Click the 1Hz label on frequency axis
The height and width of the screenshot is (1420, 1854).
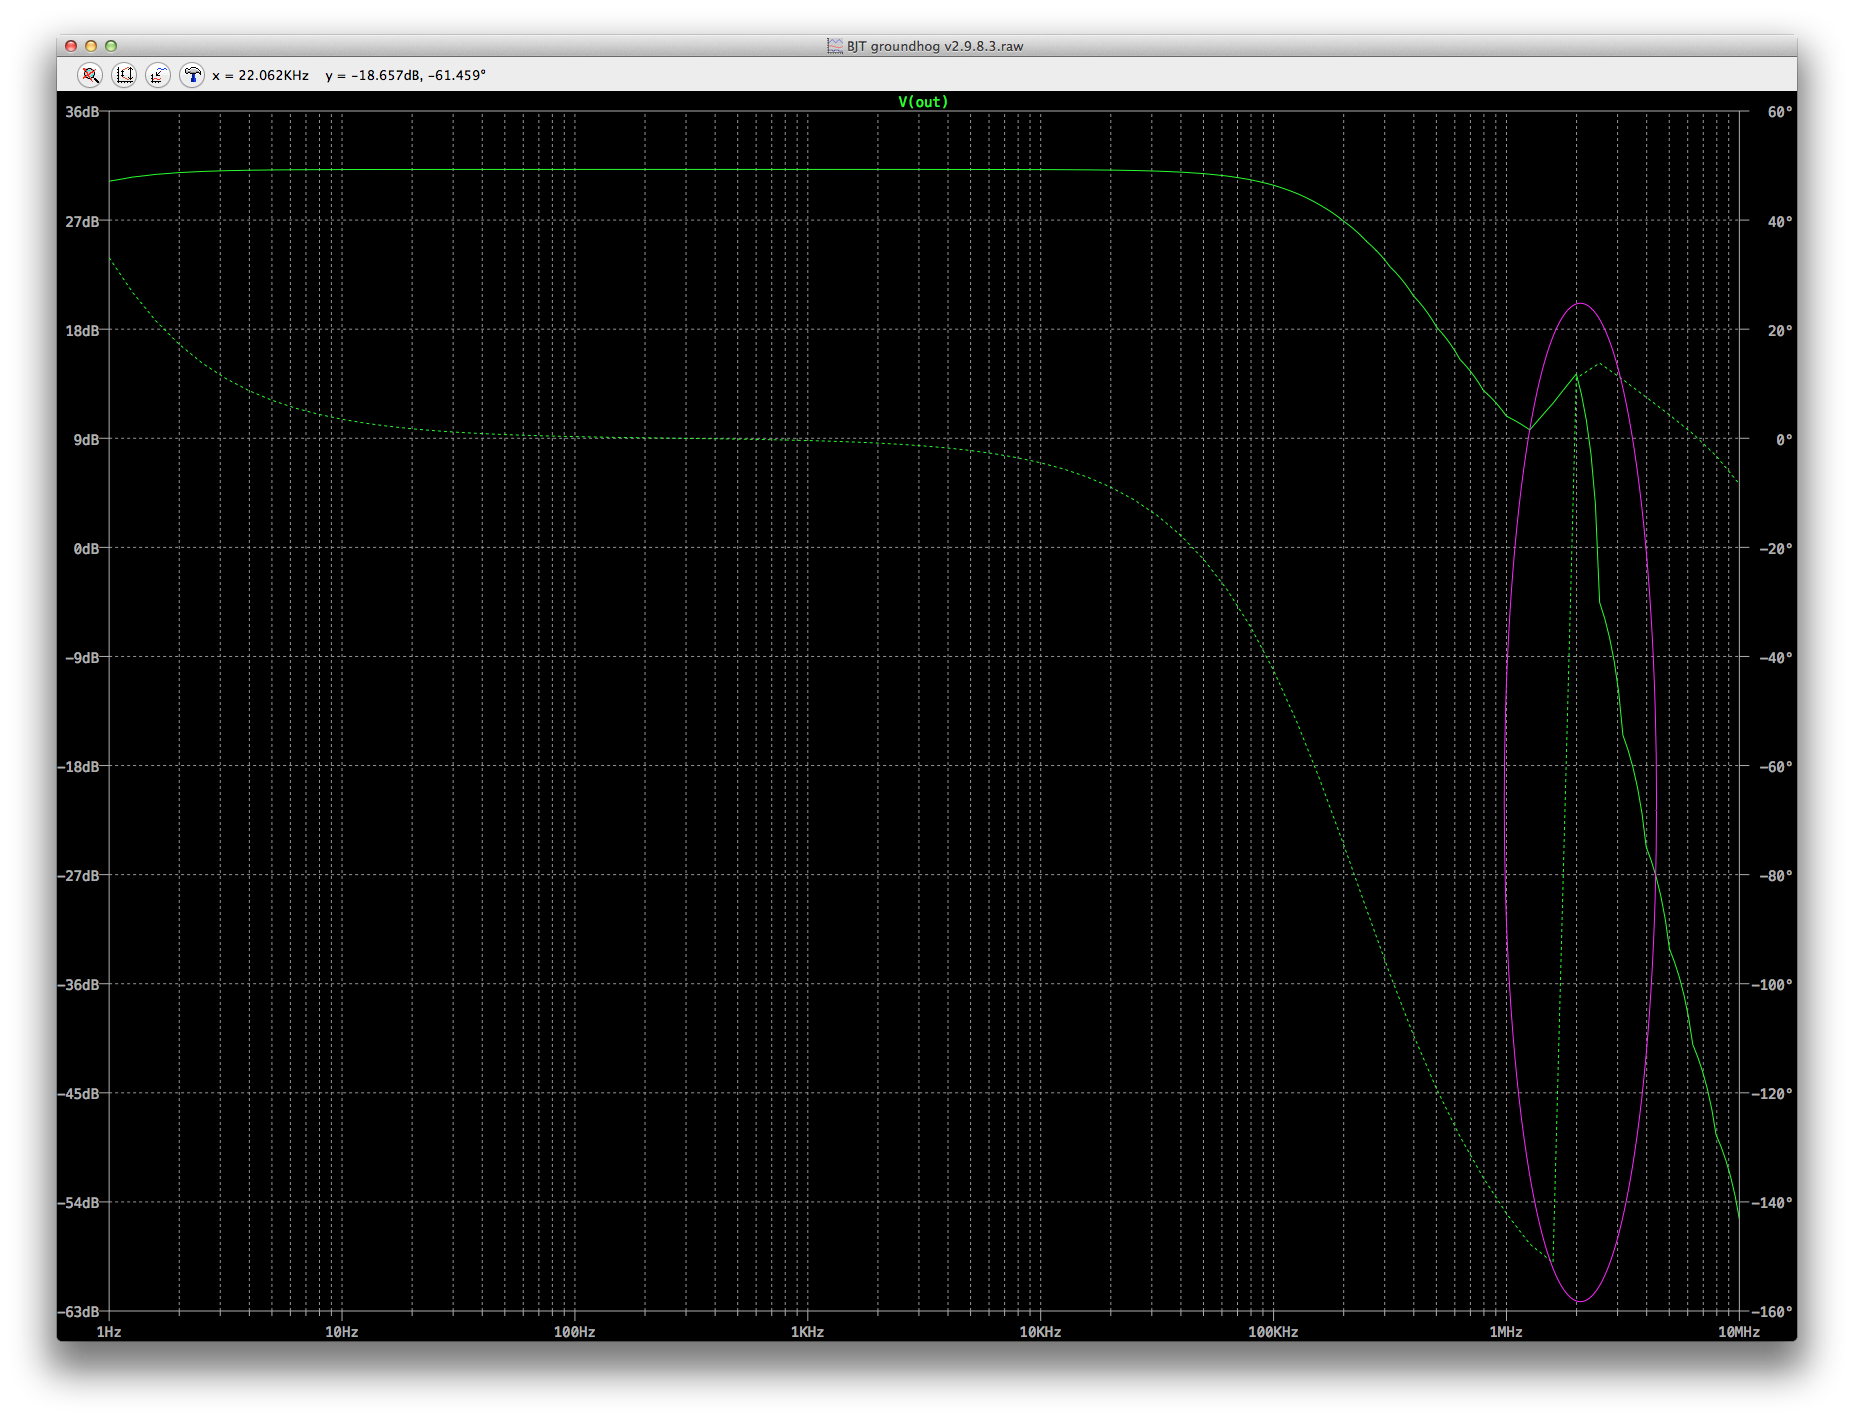click(x=109, y=1332)
